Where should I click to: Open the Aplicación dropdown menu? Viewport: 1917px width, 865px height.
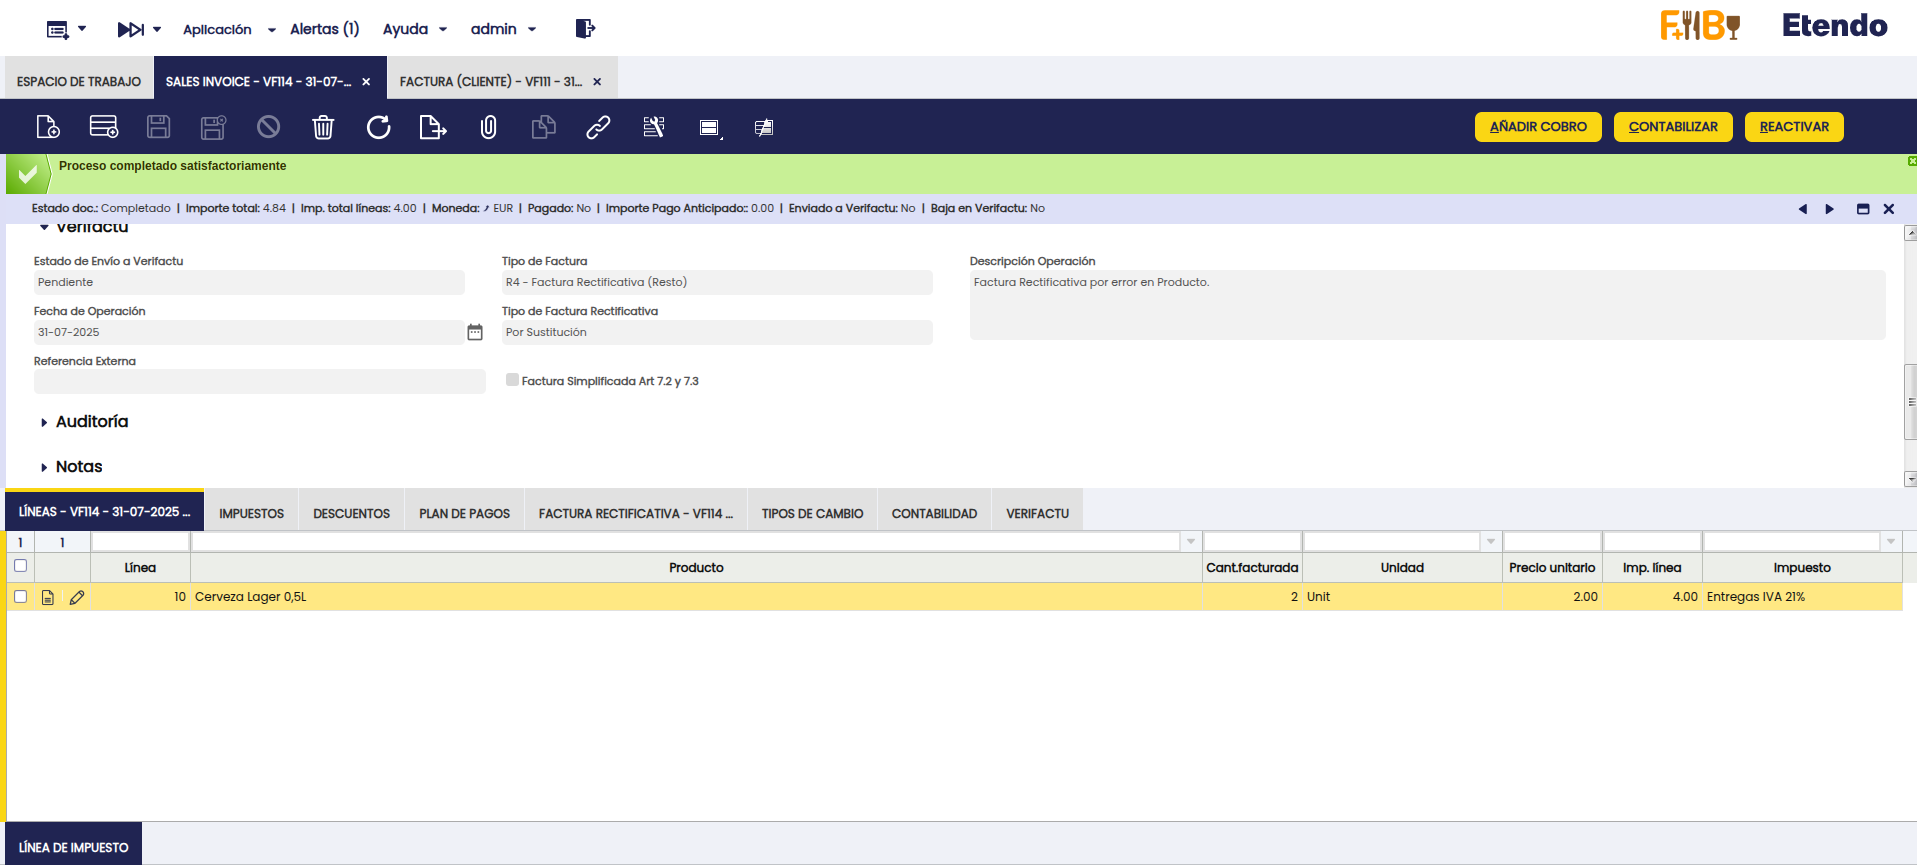coord(228,29)
